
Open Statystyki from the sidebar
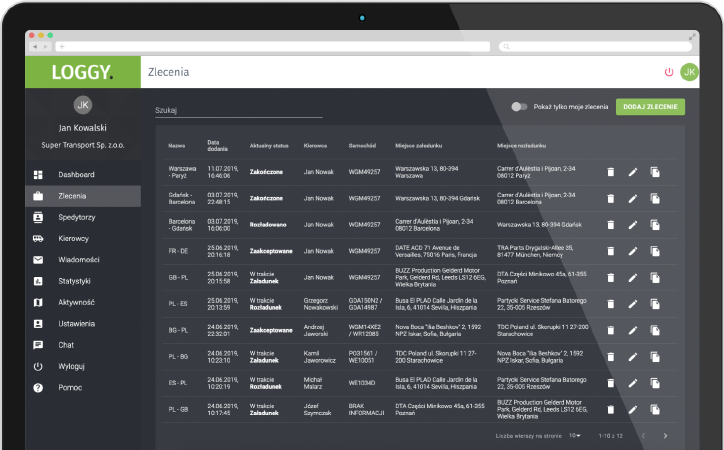pyautogui.click(x=74, y=281)
